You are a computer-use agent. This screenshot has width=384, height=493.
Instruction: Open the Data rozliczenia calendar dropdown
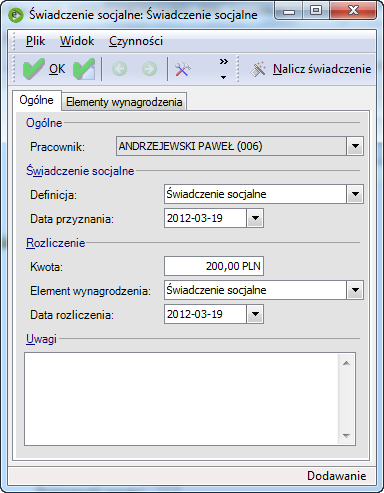(255, 314)
